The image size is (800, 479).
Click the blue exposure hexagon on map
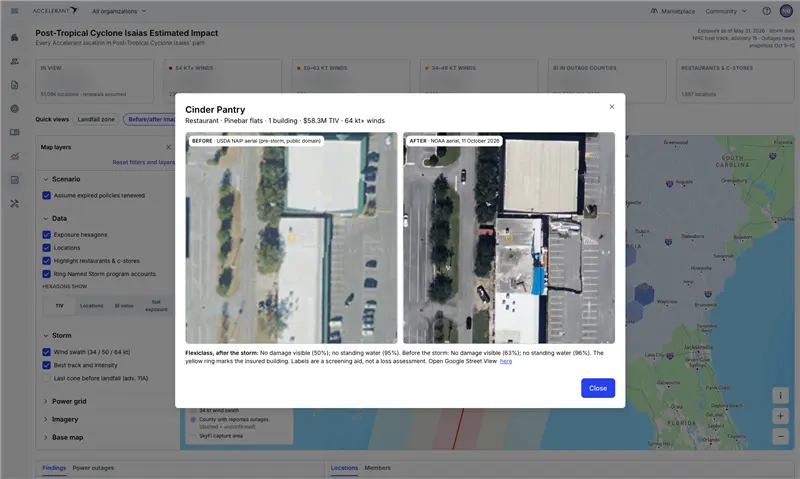tap(644, 294)
